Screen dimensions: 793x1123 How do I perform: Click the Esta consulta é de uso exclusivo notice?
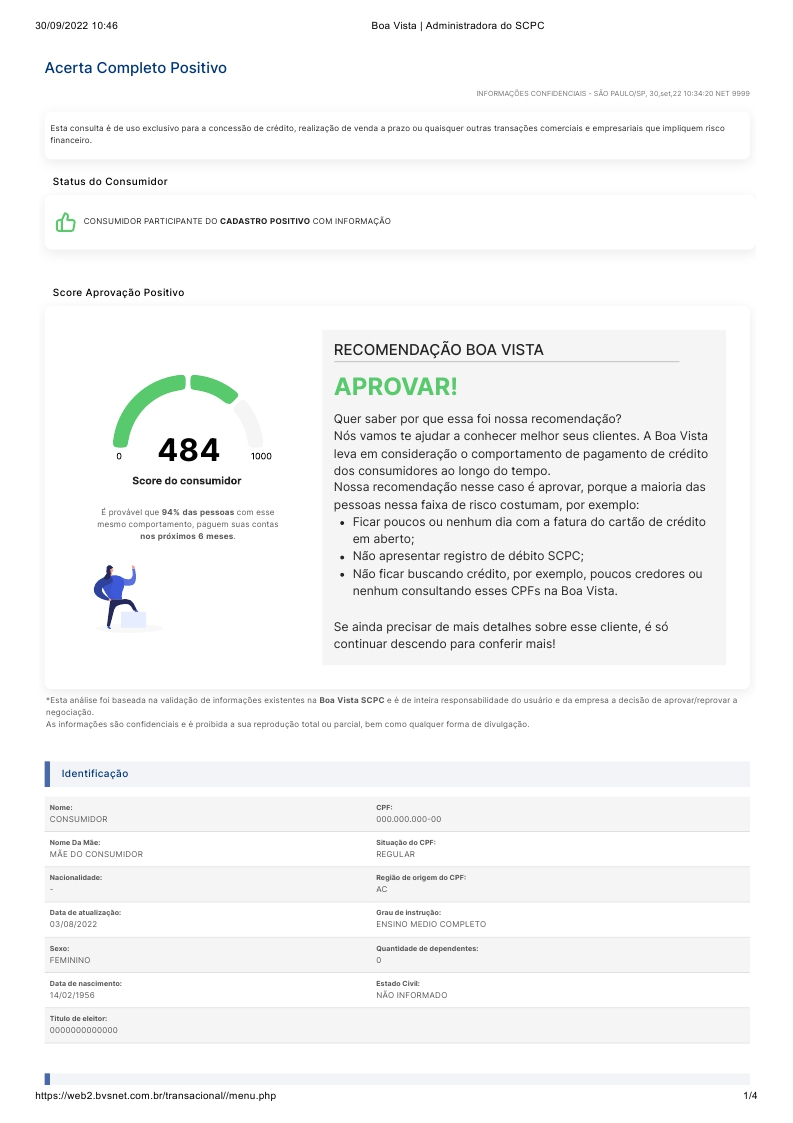click(388, 135)
